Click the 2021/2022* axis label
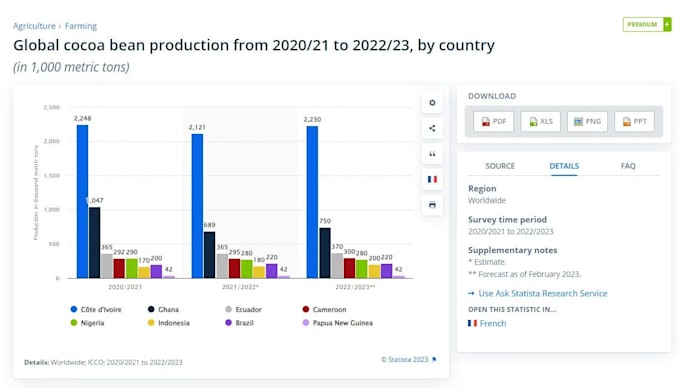 click(240, 287)
